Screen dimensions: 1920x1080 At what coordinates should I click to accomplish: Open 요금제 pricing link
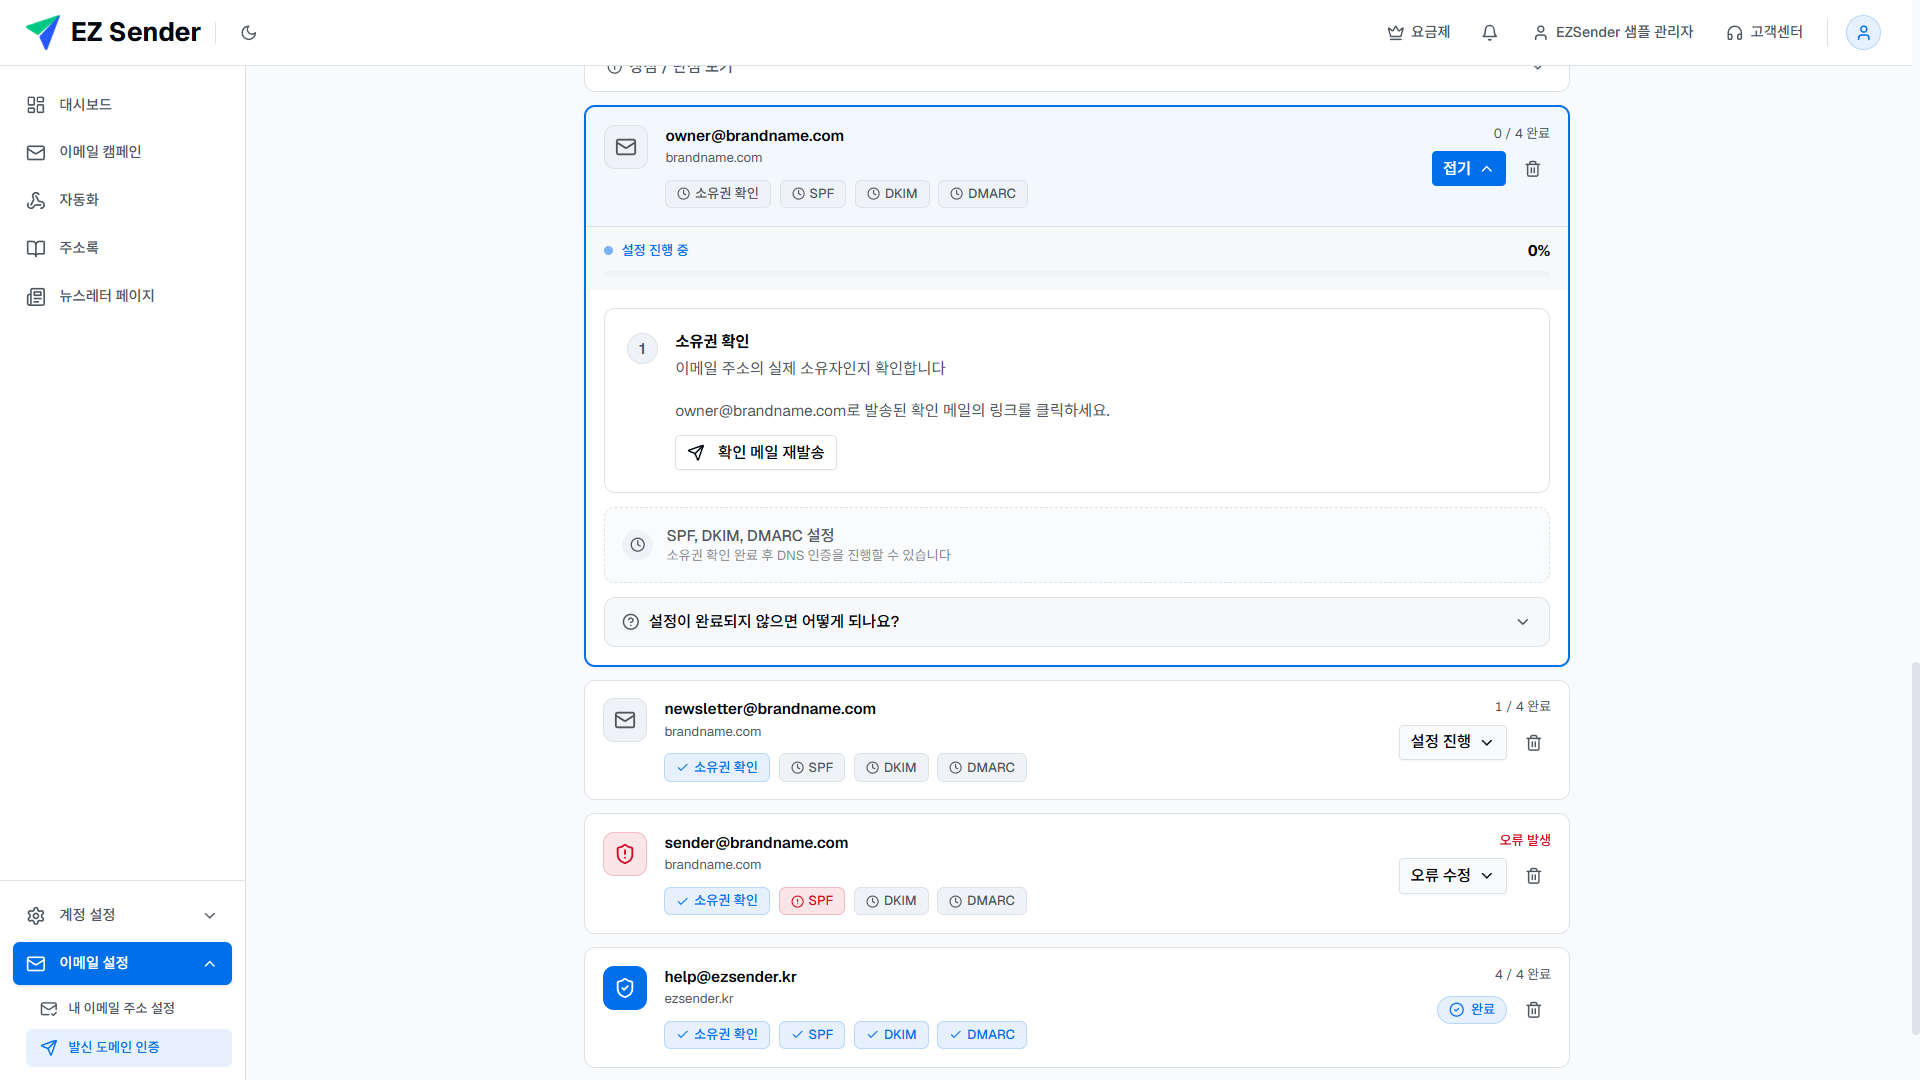(1419, 33)
